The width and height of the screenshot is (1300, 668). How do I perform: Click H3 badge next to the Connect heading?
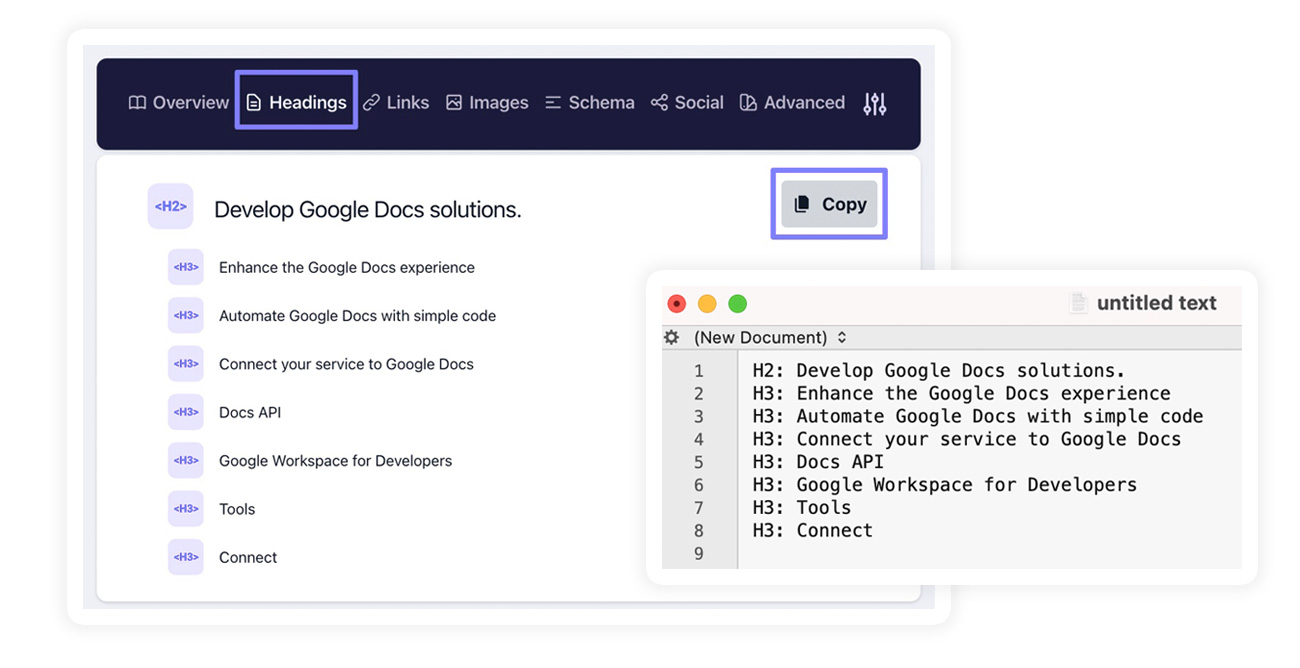pyautogui.click(x=186, y=557)
